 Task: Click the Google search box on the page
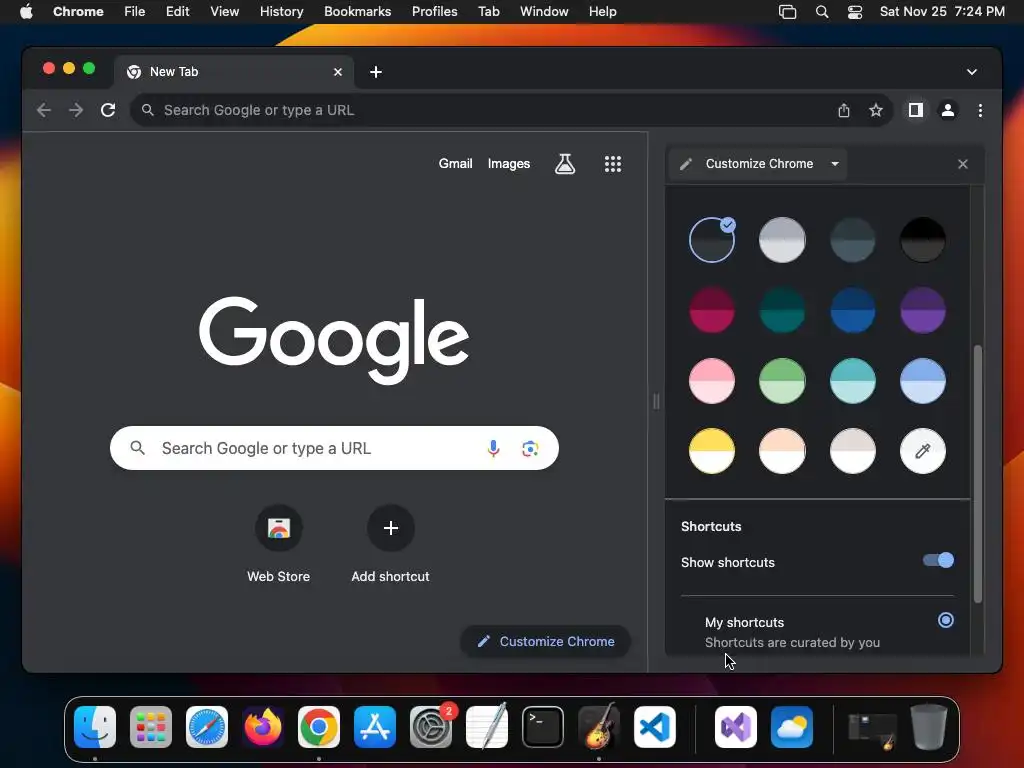pyautogui.click(x=334, y=448)
